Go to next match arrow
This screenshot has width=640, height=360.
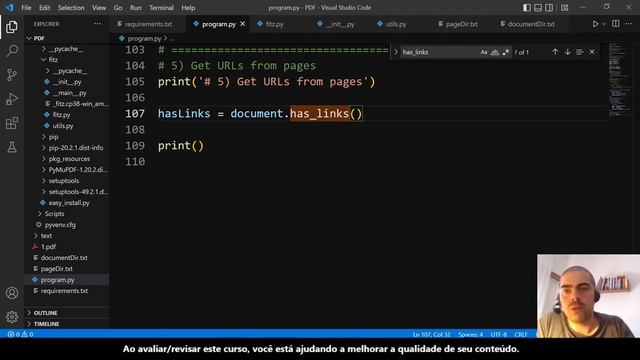567,52
